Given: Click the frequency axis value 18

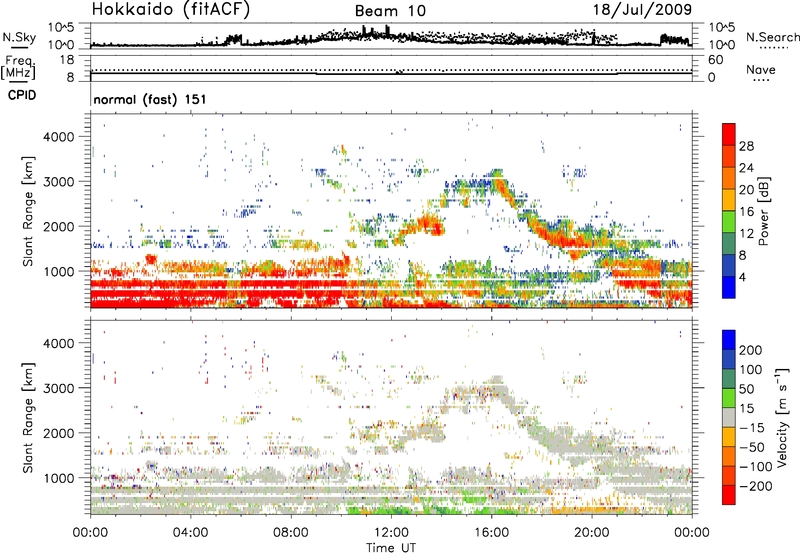Looking at the screenshot, I should [66, 60].
